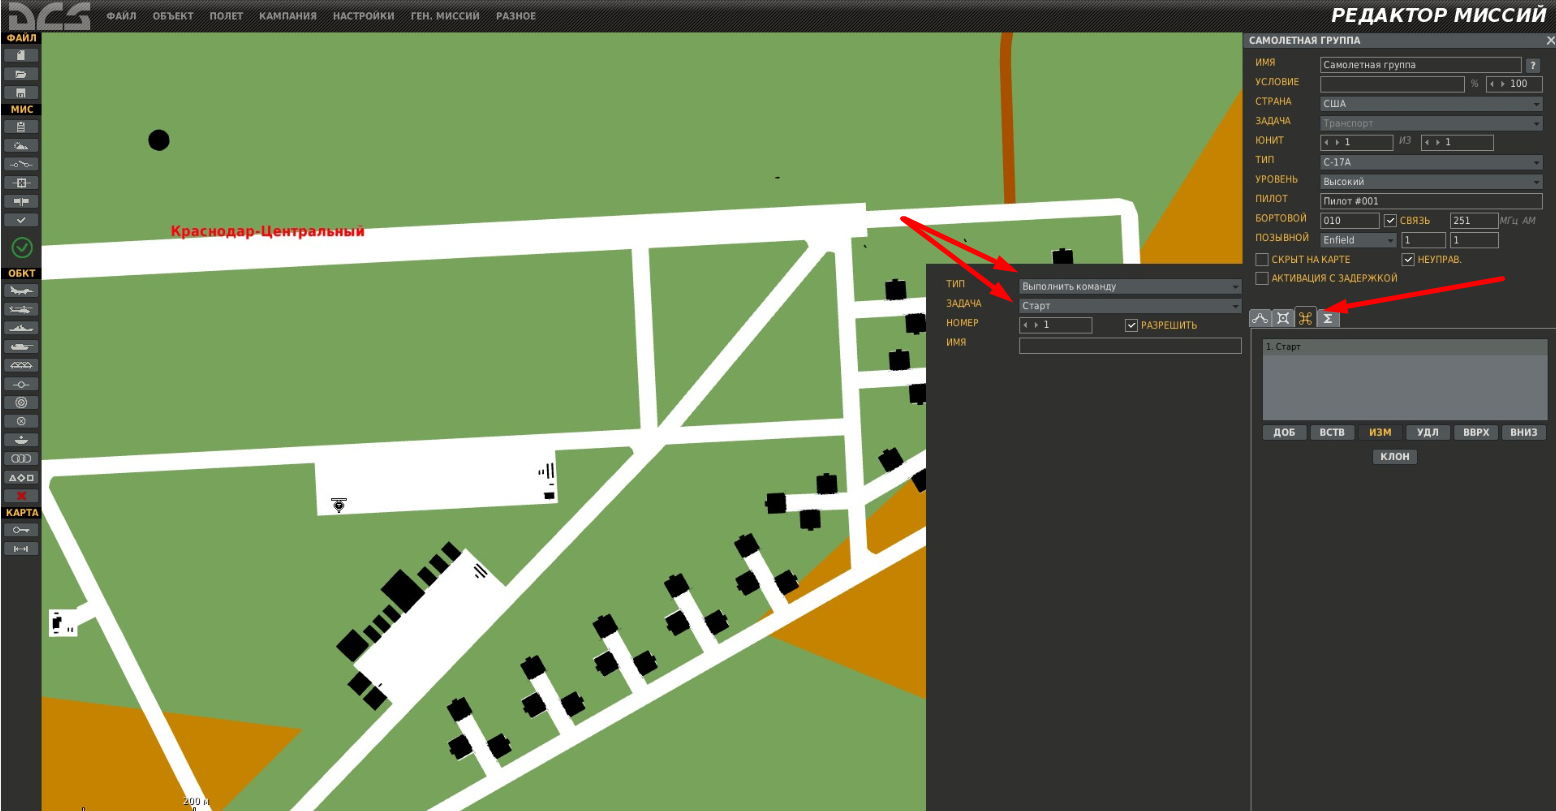Screen dimensions: 1556x811
Task: Select the helicopter group placement tool
Action: click(x=21, y=310)
